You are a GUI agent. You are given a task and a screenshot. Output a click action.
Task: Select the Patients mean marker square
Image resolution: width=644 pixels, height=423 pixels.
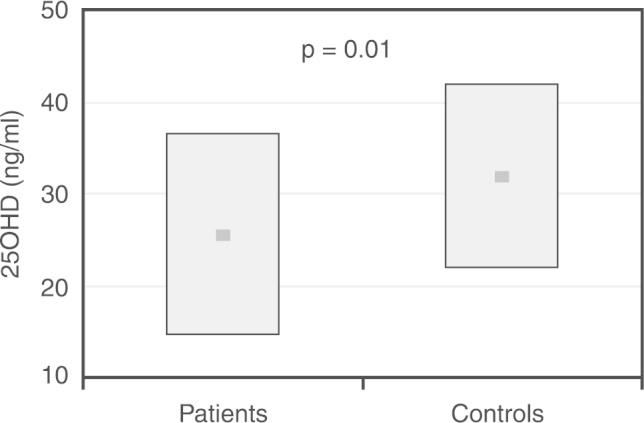(x=223, y=235)
